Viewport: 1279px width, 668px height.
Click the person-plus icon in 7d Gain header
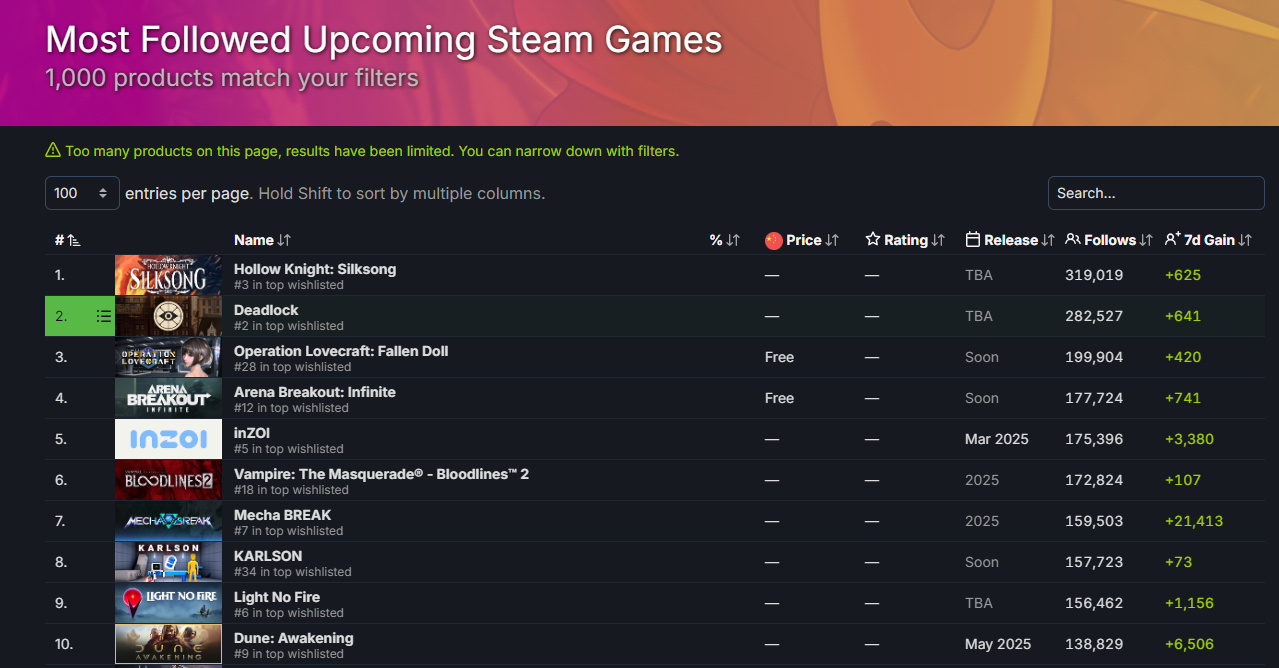[x=1172, y=240]
